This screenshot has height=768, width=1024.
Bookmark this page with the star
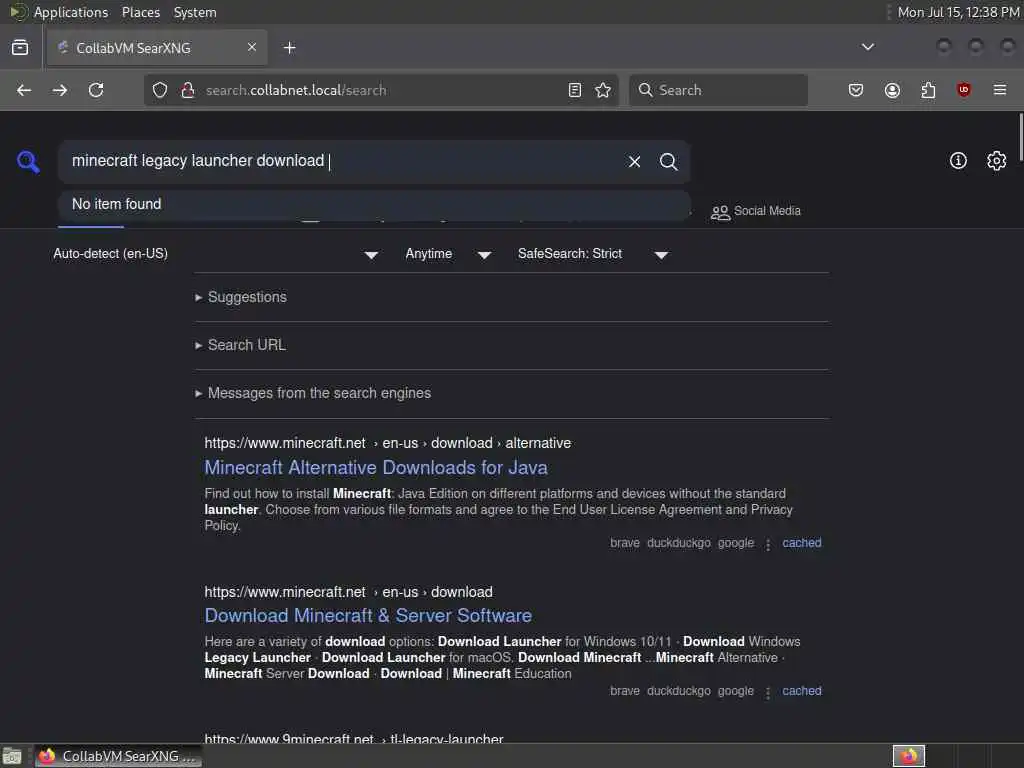click(x=603, y=90)
